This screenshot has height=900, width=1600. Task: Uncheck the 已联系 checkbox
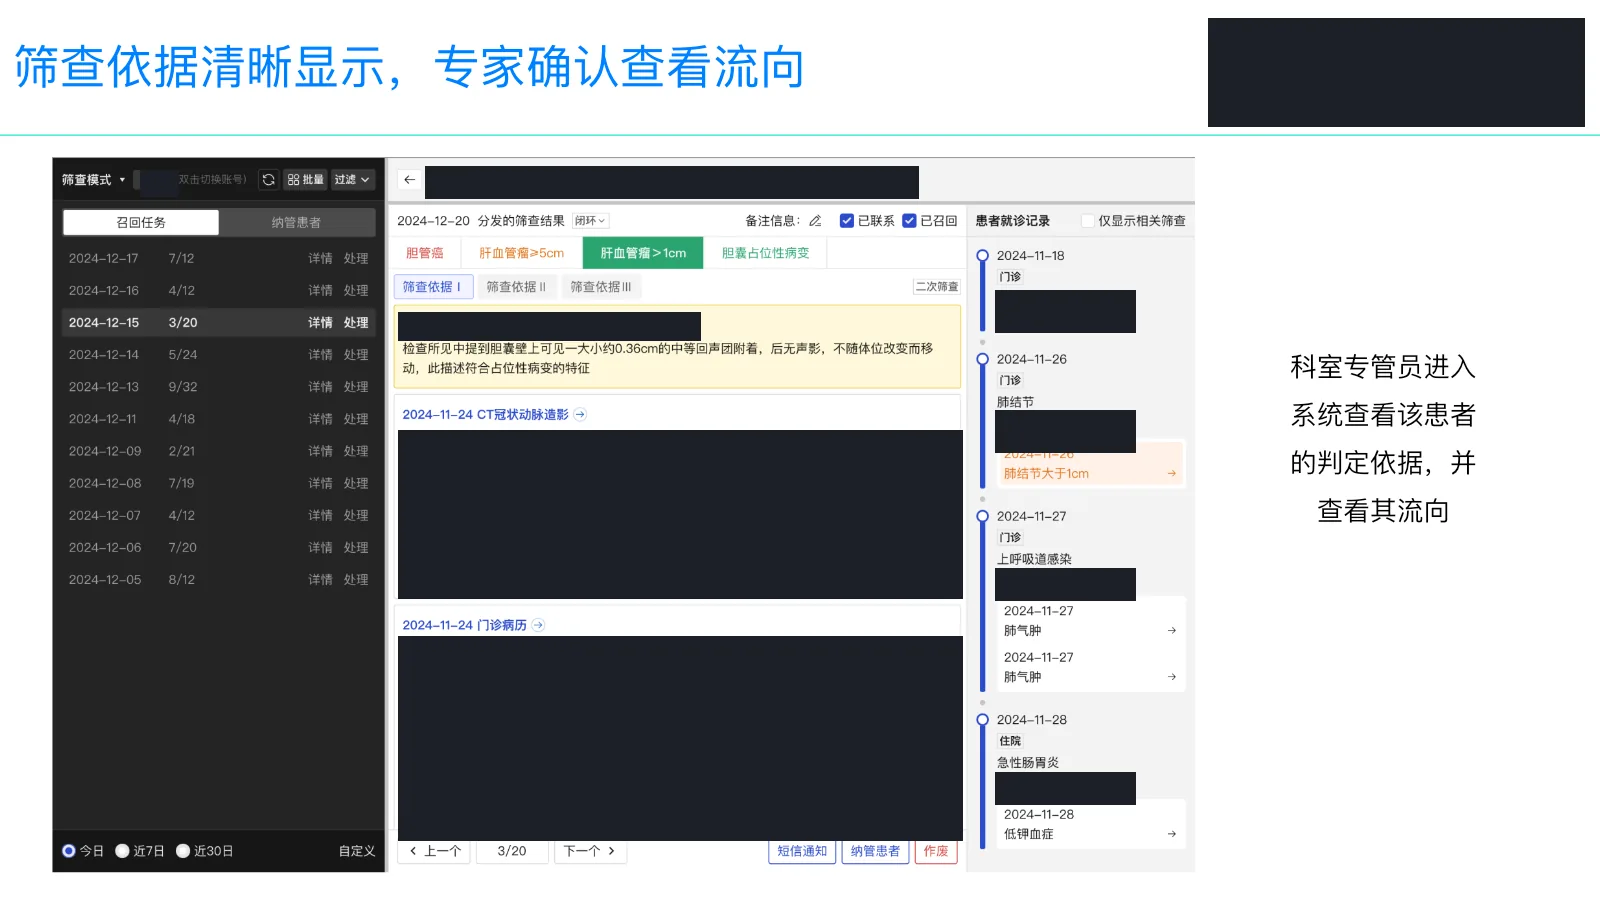pos(847,221)
